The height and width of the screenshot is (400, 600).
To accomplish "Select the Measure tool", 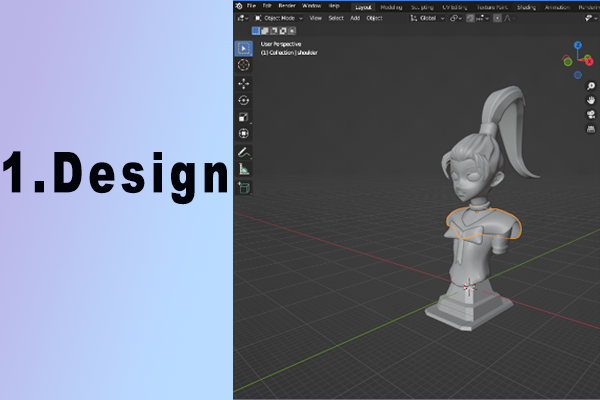I will [244, 170].
